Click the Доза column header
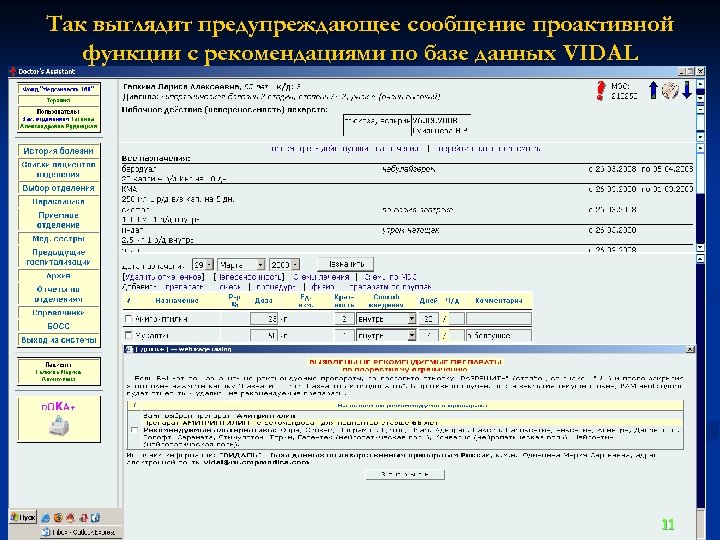The height and width of the screenshot is (540, 720). coord(263,301)
